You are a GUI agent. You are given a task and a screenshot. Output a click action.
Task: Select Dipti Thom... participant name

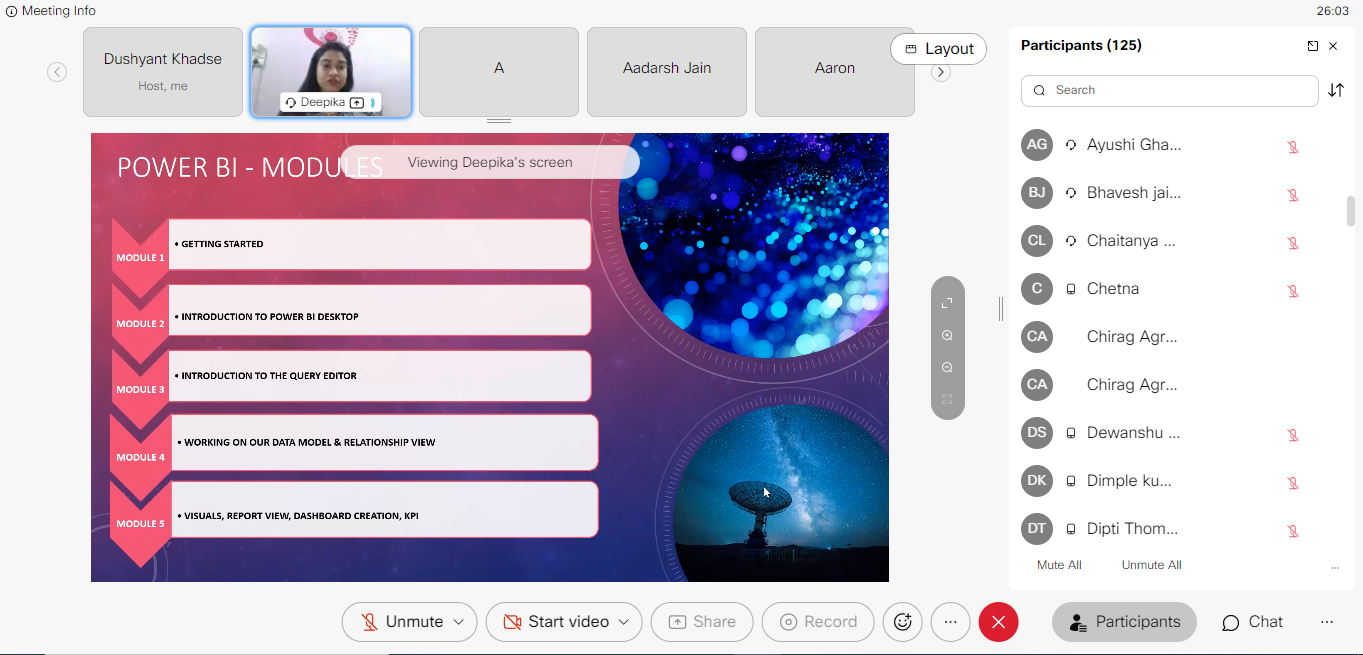pyautogui.click(x=1133, y=529)
